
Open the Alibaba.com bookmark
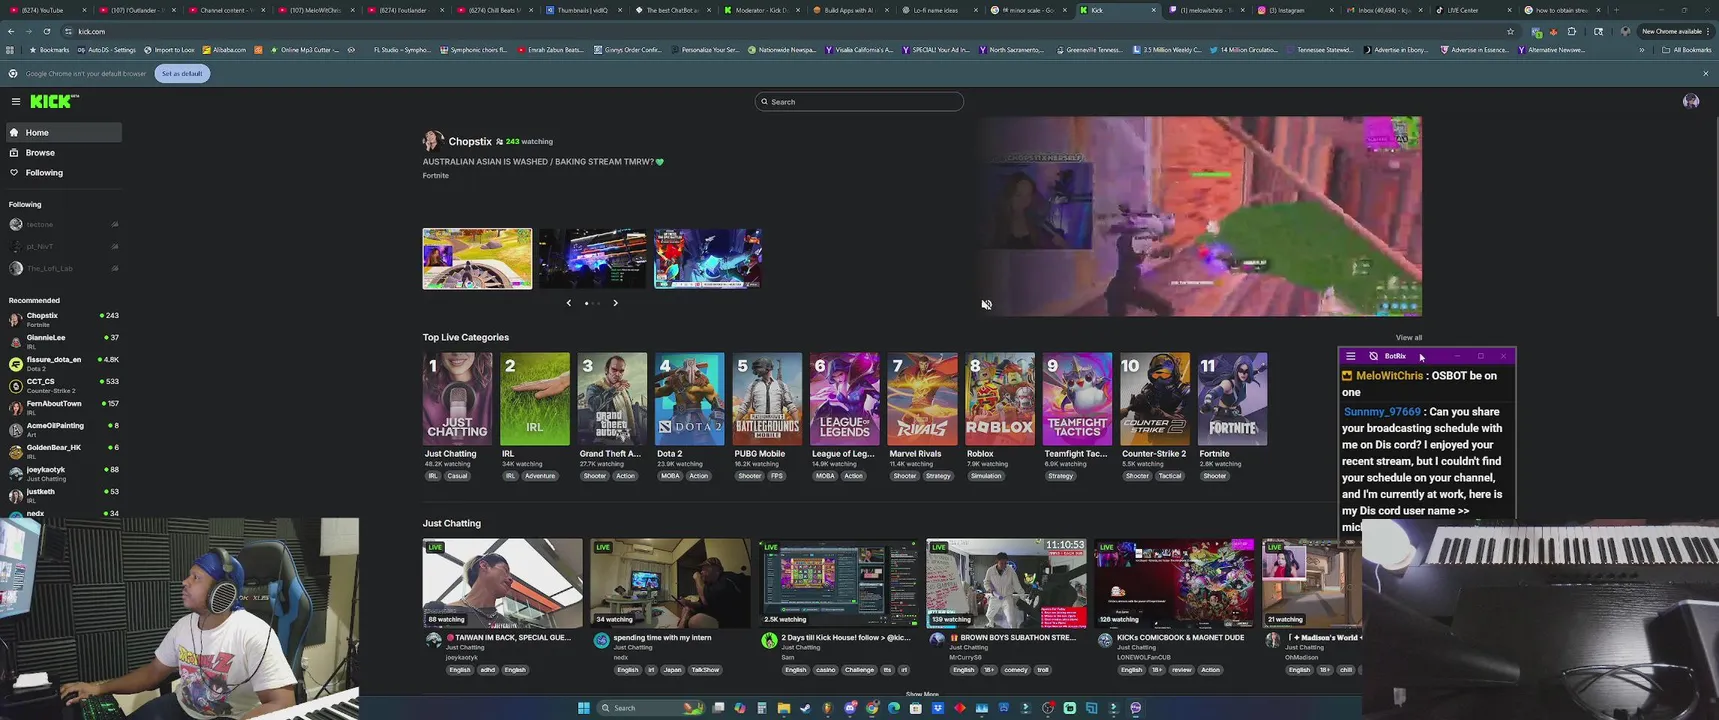[x=225, y=50]
